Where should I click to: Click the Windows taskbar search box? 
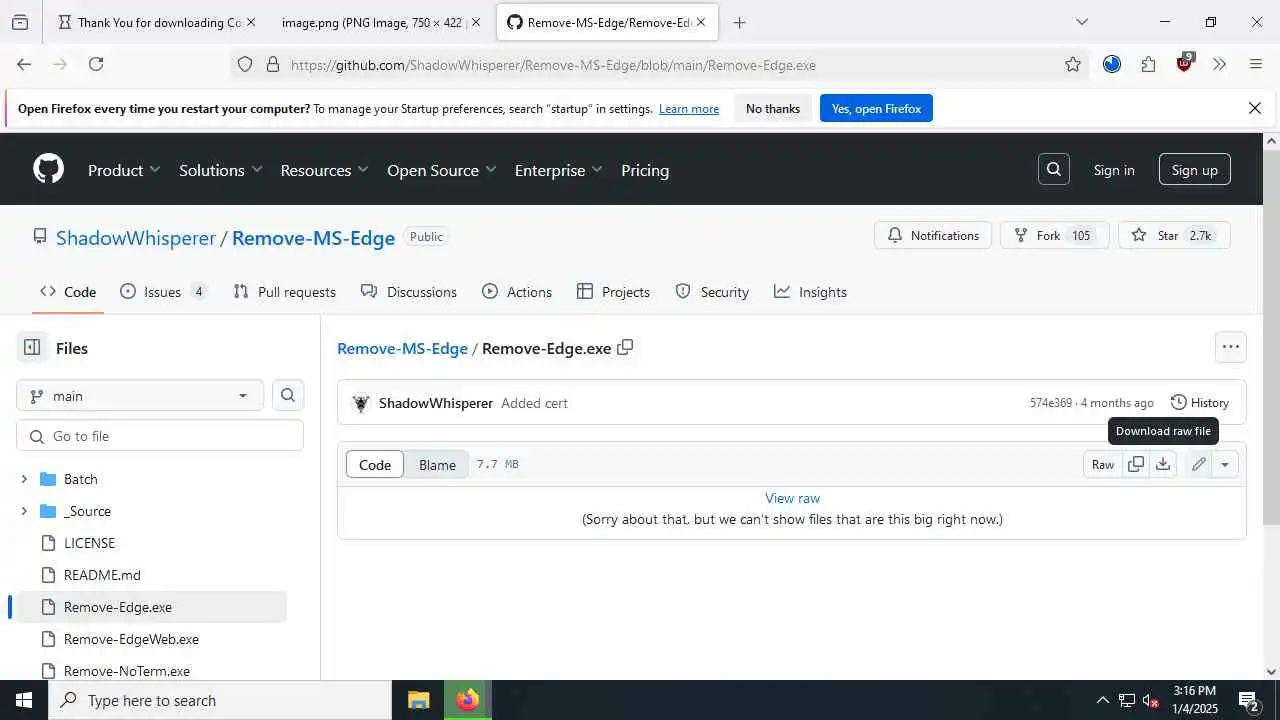(220, 700)
